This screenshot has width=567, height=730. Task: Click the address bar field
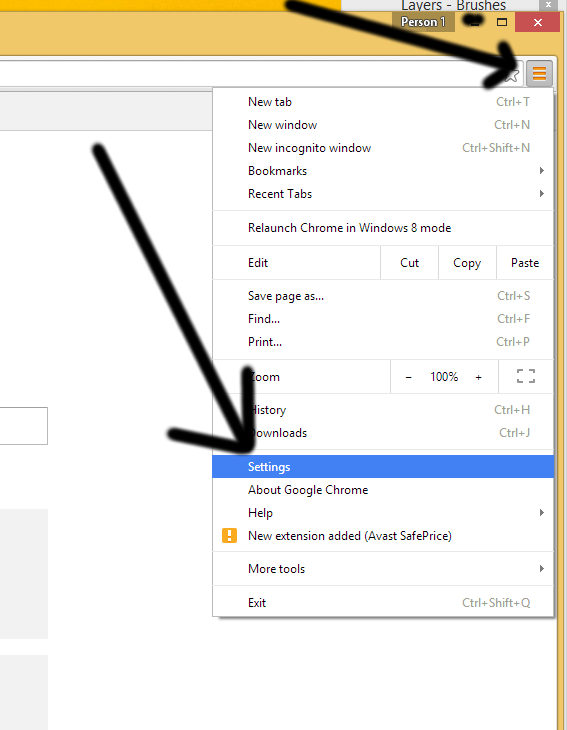point(261,74)
